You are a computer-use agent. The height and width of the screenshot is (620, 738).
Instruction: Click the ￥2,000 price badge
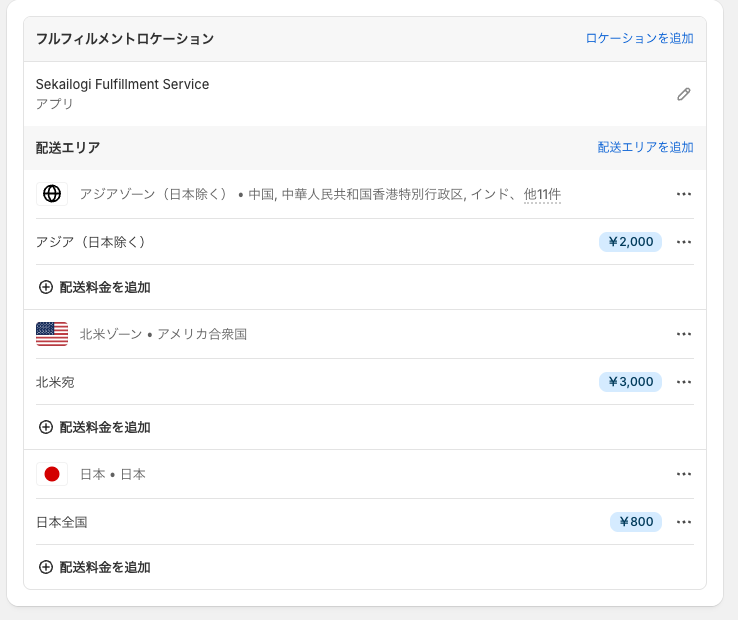[630, 242]
